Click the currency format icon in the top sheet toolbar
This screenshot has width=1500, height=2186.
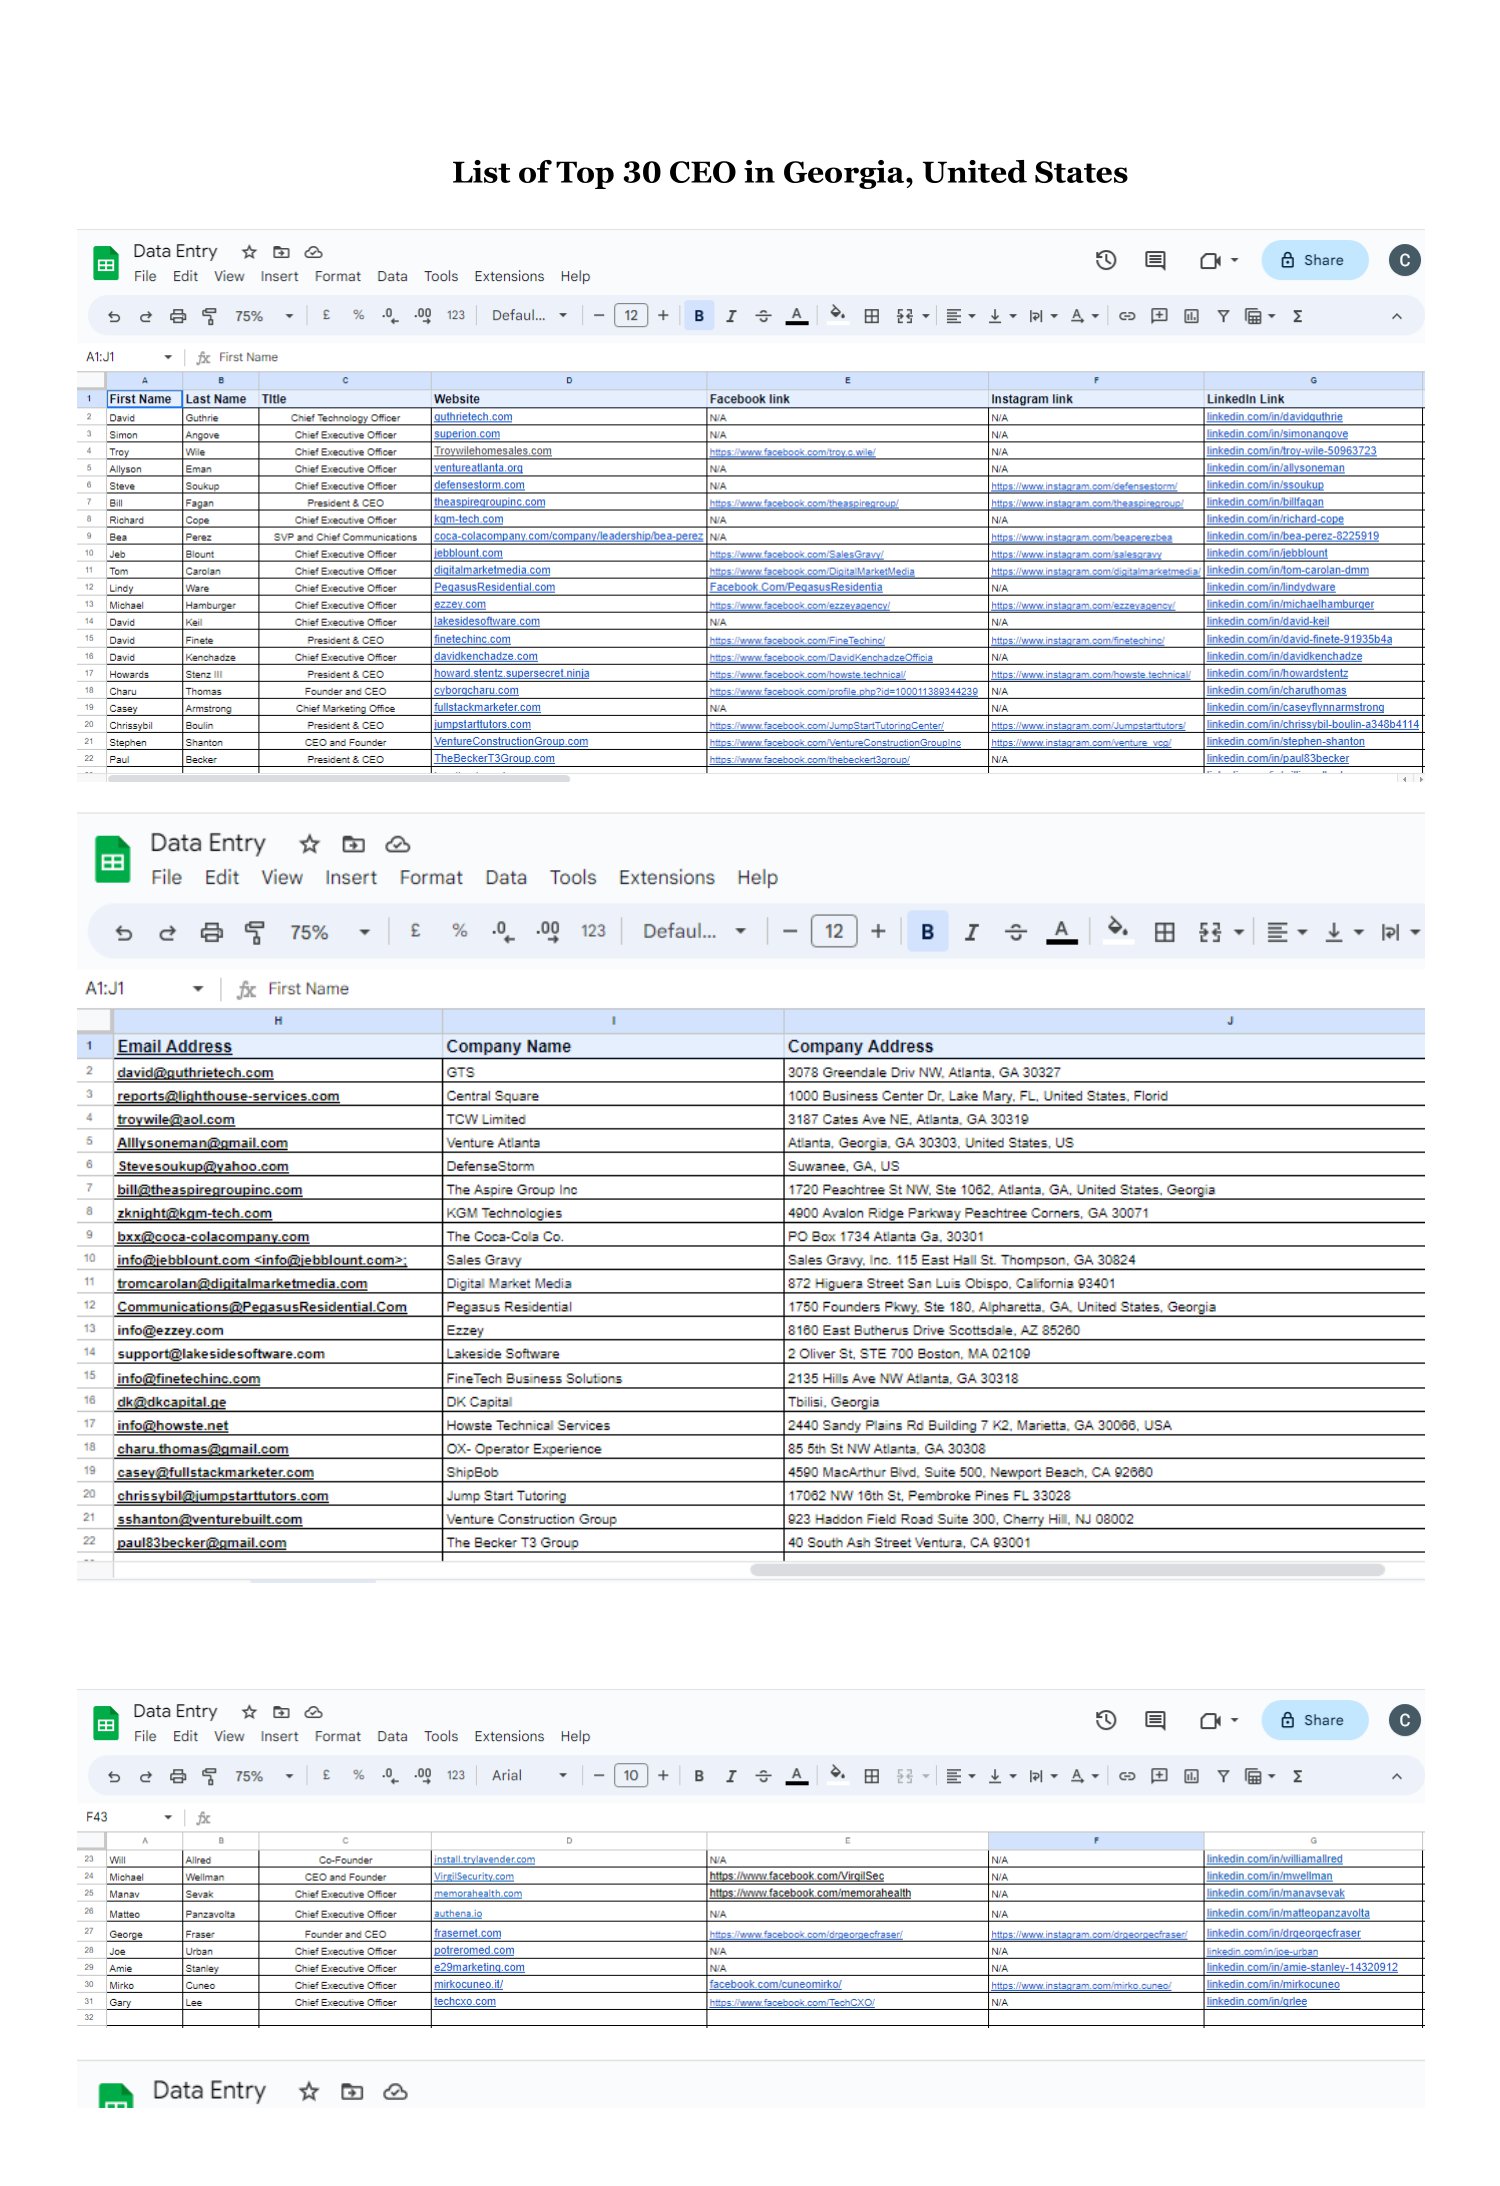[326, 315]
